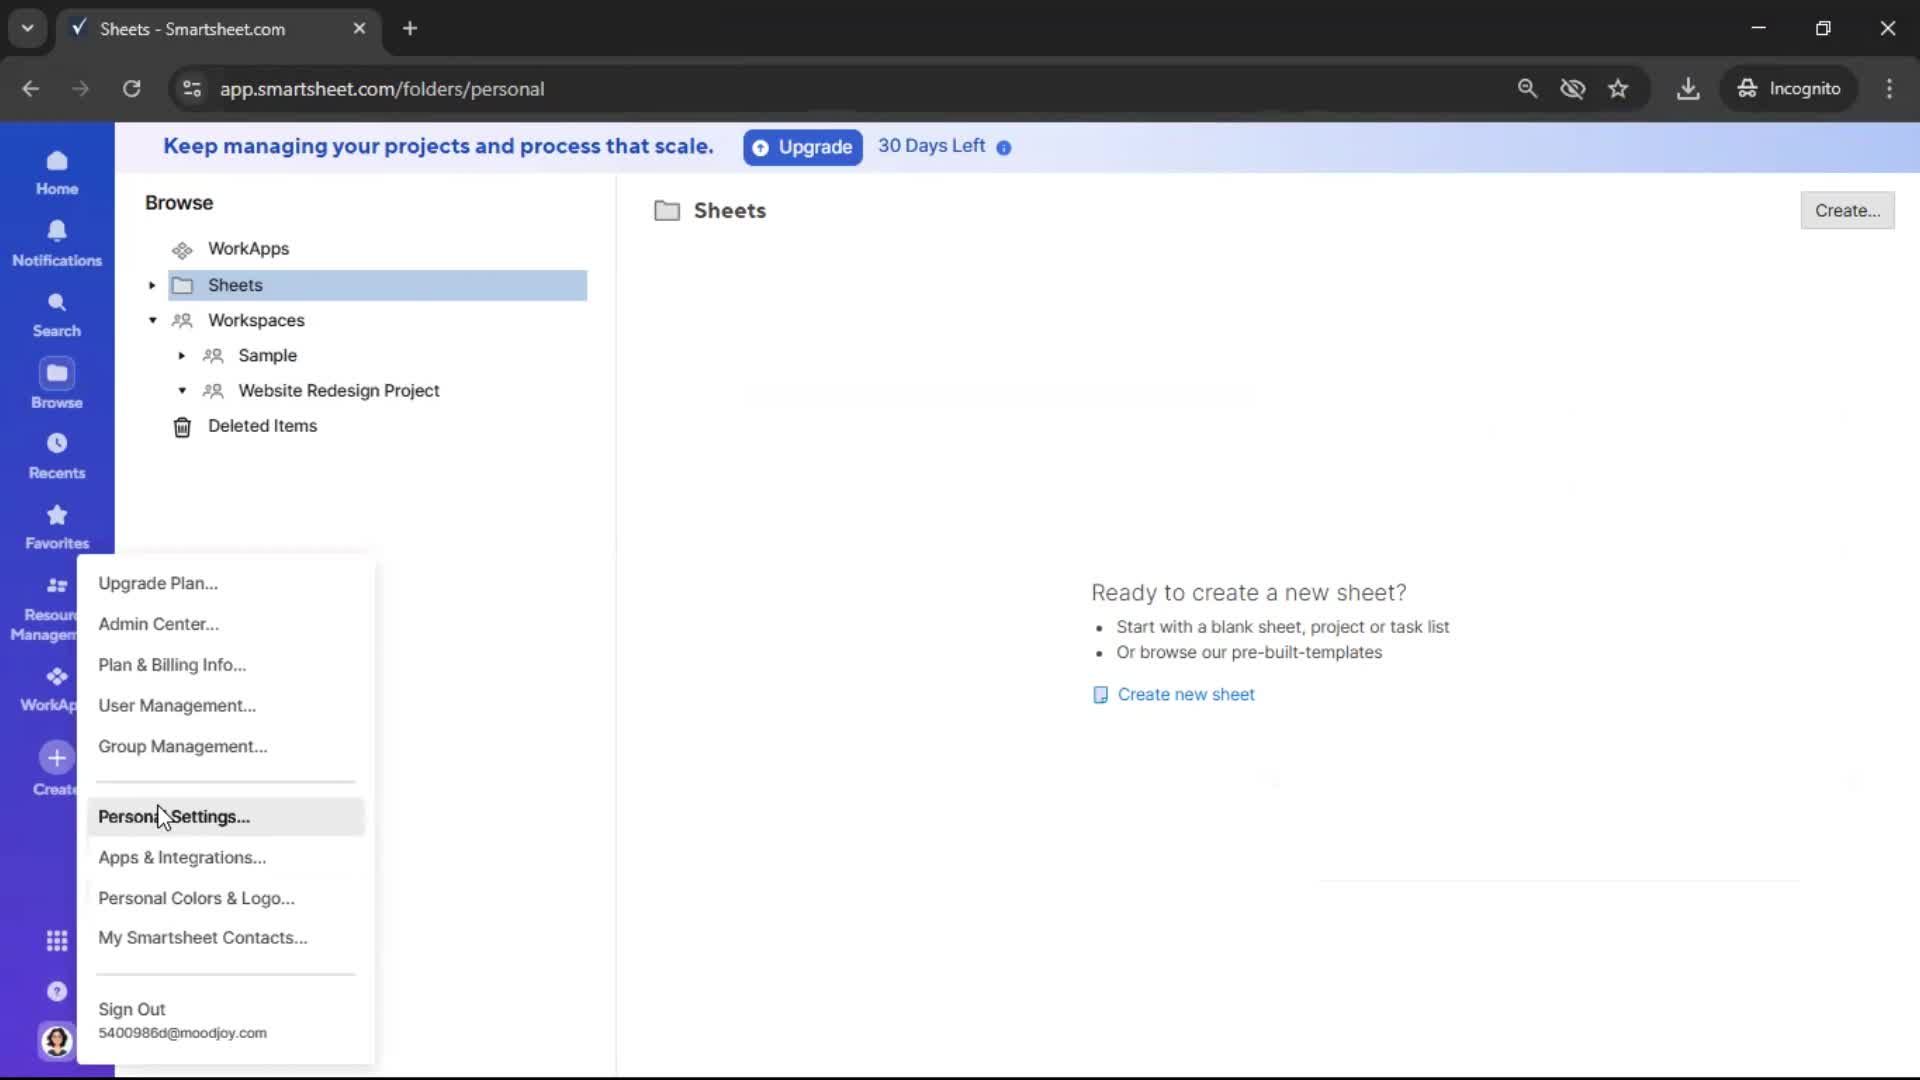Open the Favorites panel
This screenshot has height=1080, width=1920.
pos(56,525)
